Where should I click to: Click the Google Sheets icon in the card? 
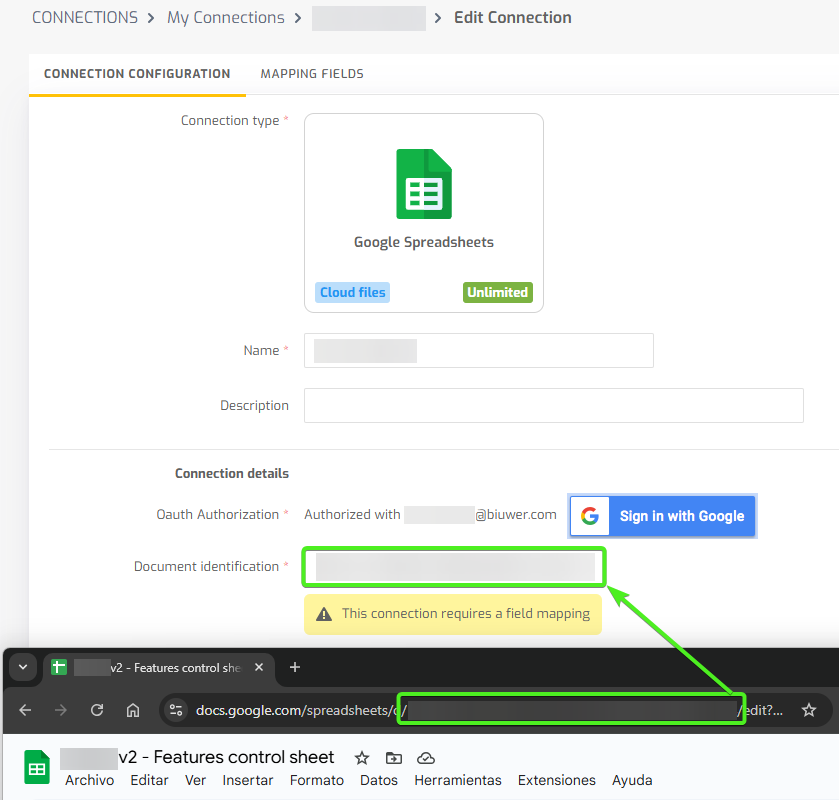[x=424, y=184]
